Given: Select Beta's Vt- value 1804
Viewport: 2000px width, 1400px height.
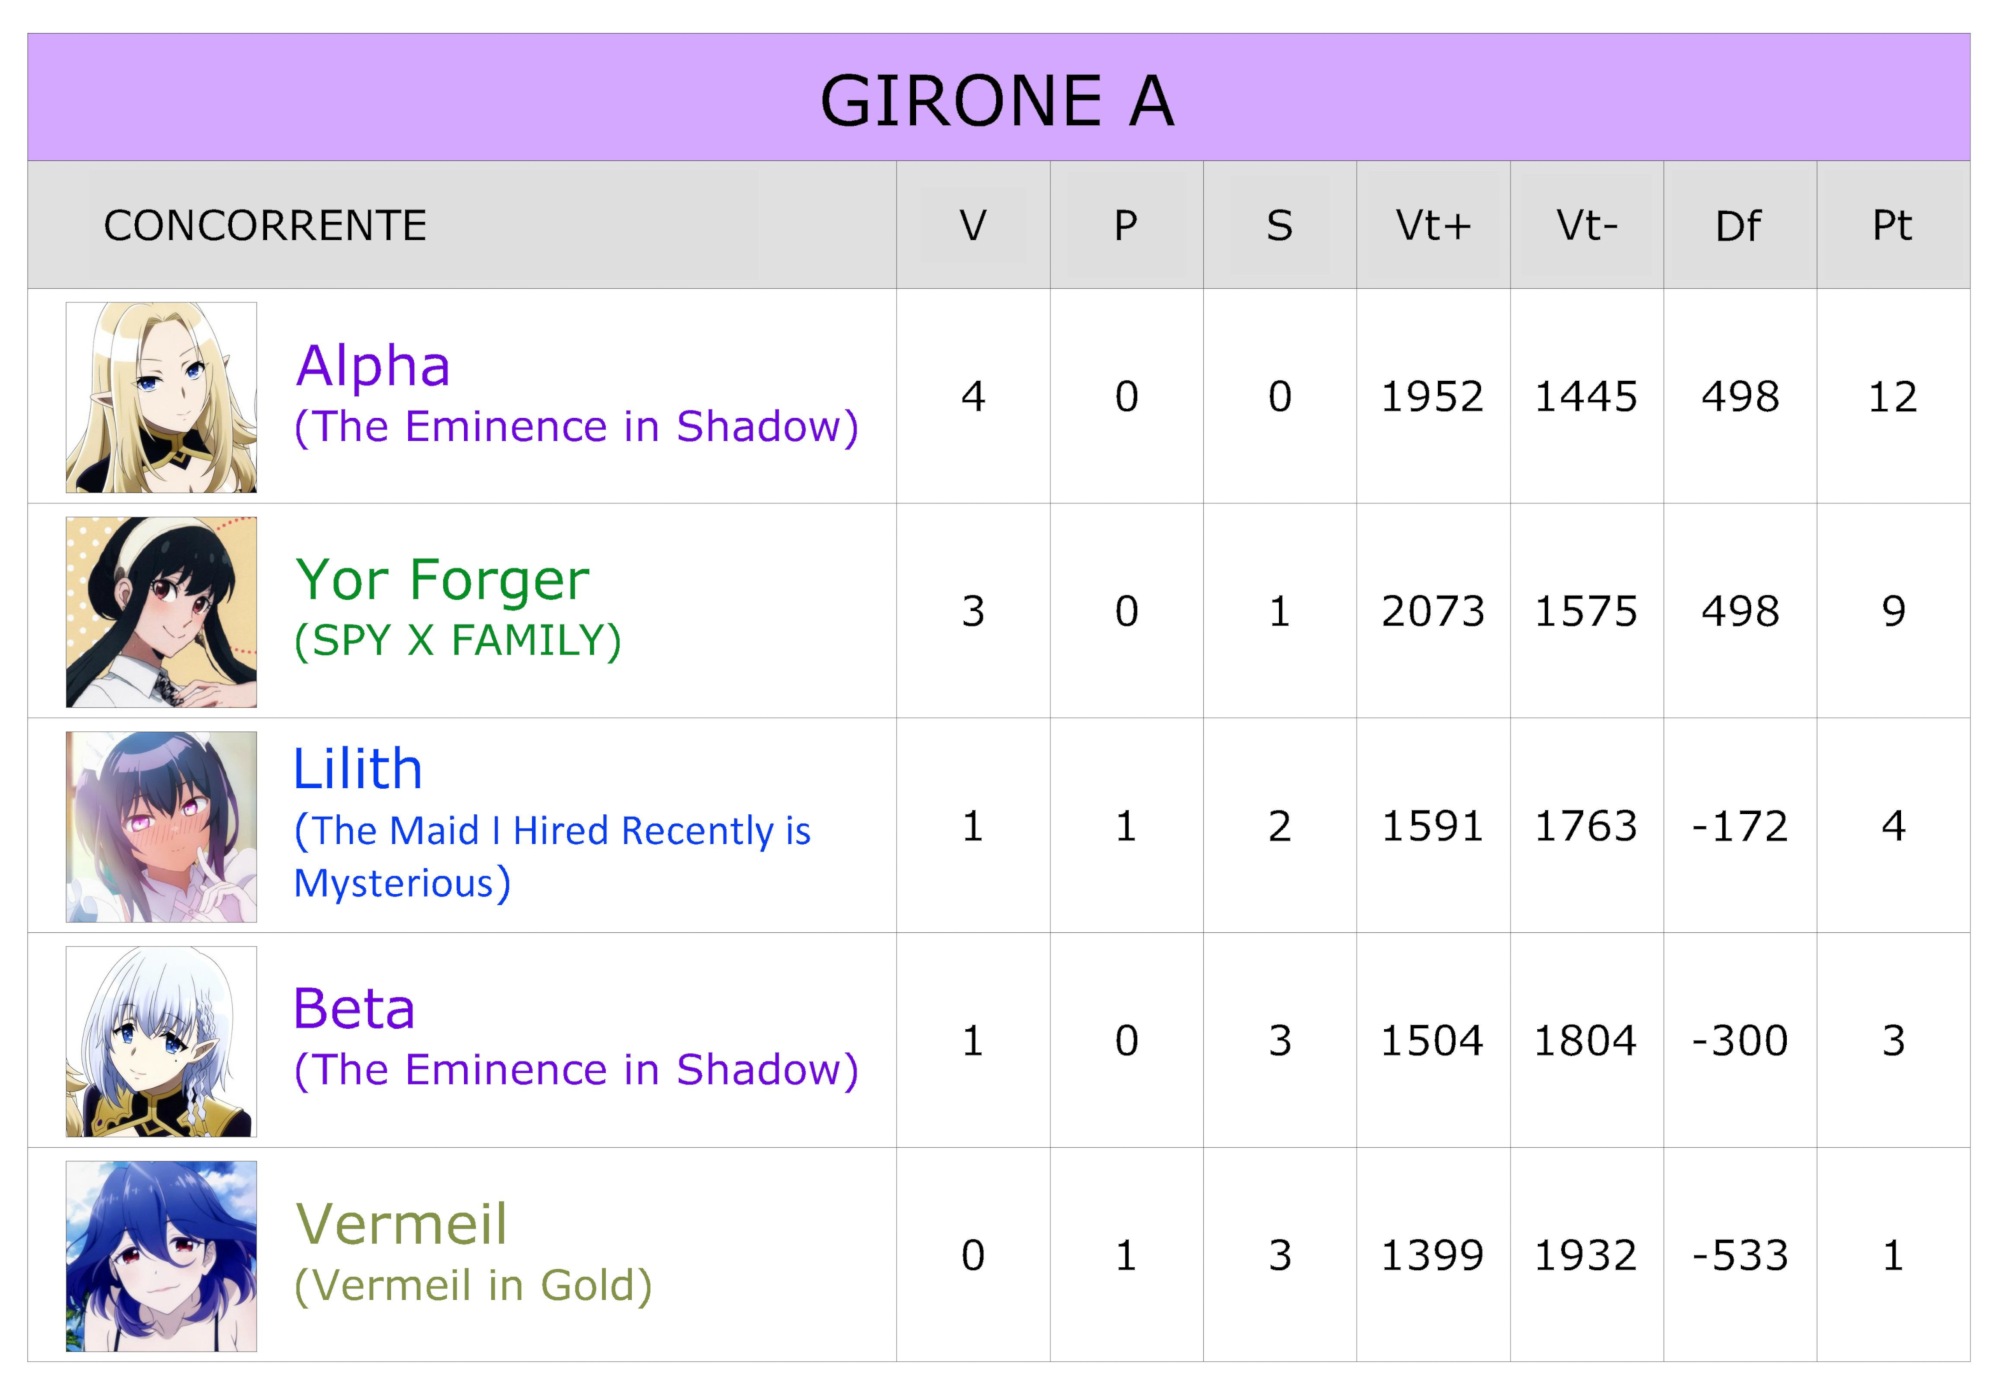Looking at the screenshot, I should coord(1586,1041).
